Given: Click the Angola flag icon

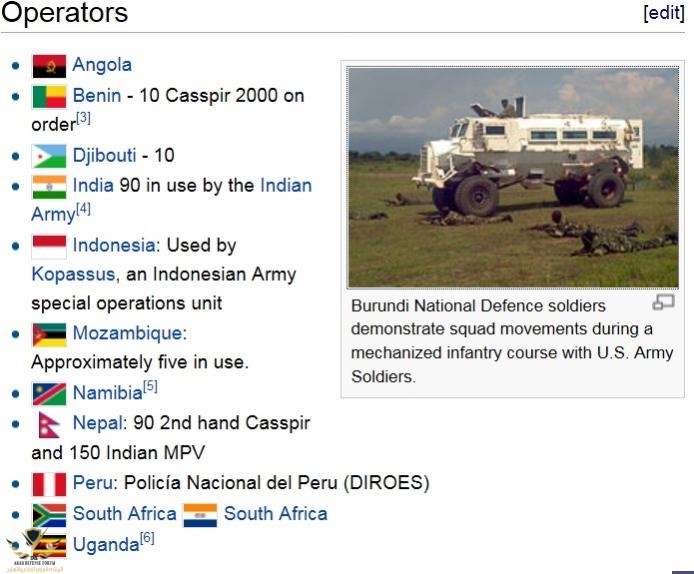Looking at the screenshot, I should (x=49, y=66).
